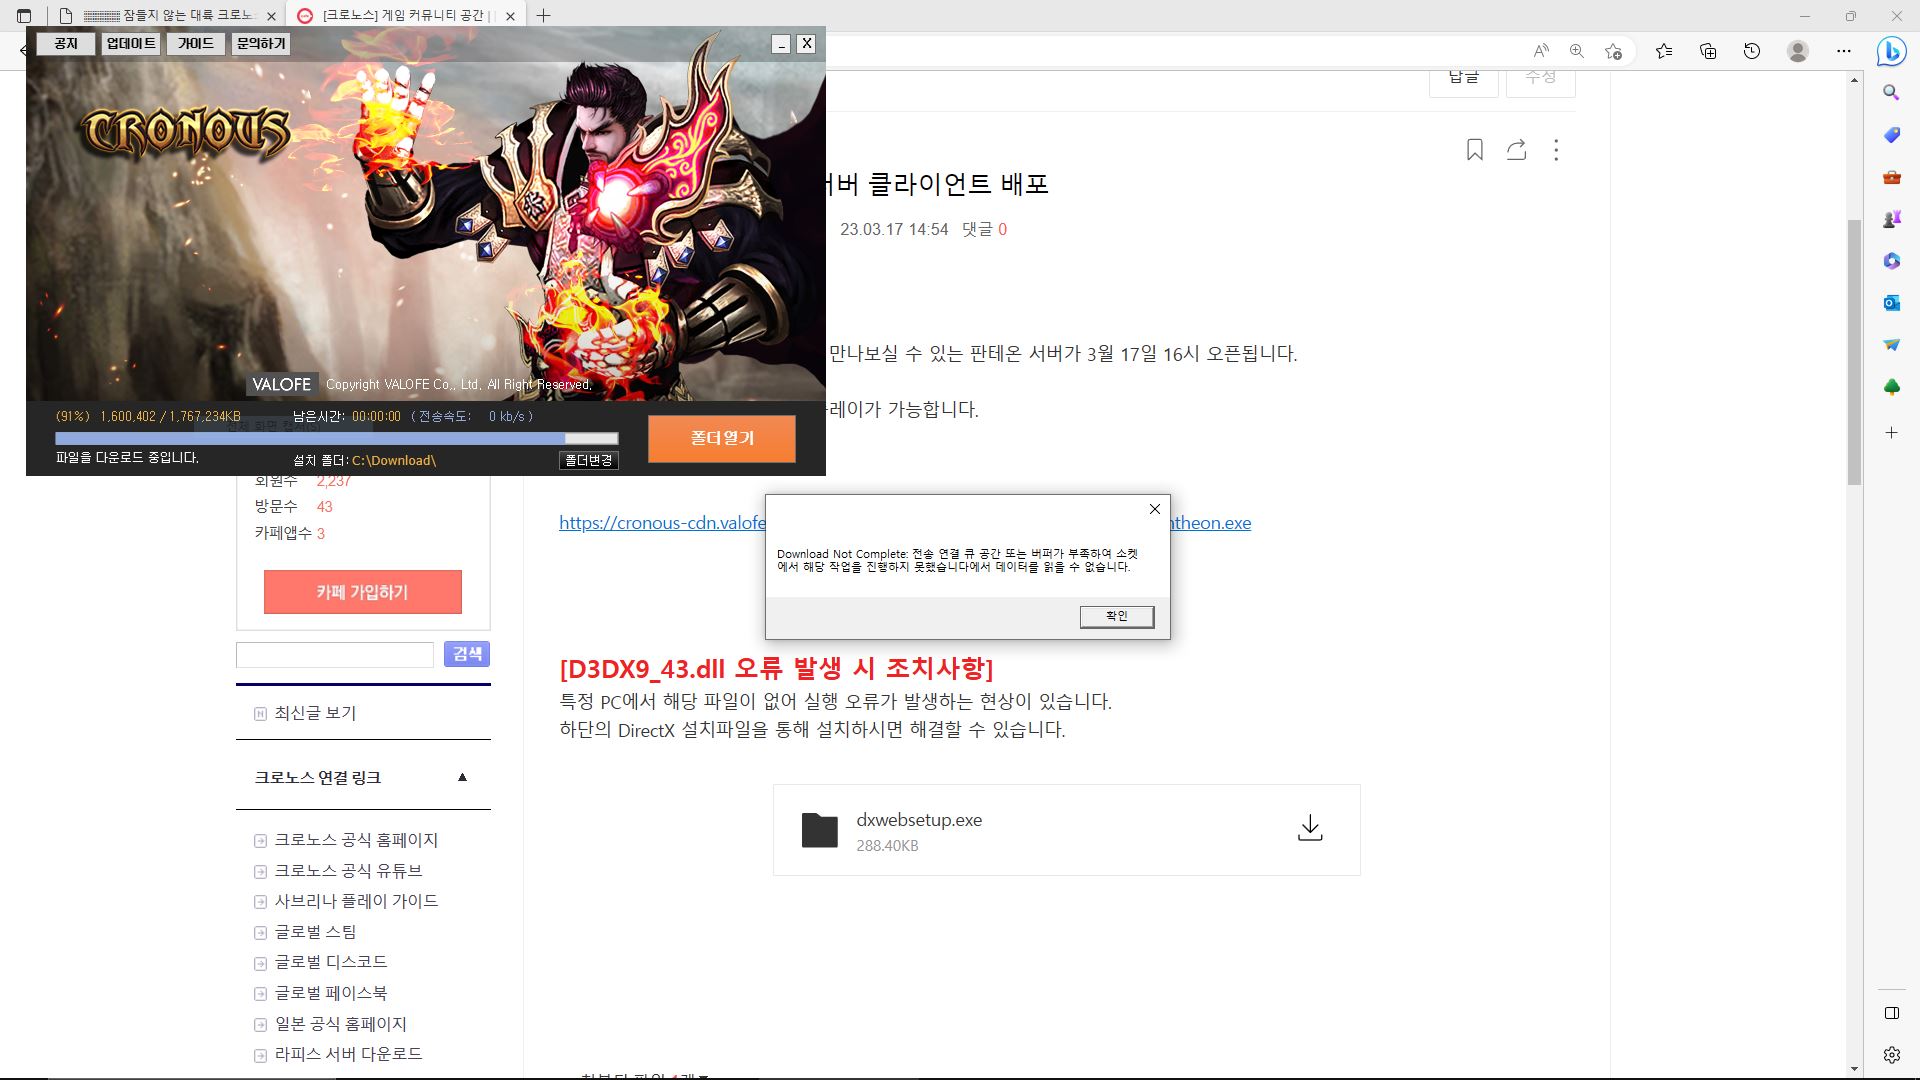Open 일본 공식 홈페이지 link
Screen dimensions: 1920x1080
(340, 1024)
